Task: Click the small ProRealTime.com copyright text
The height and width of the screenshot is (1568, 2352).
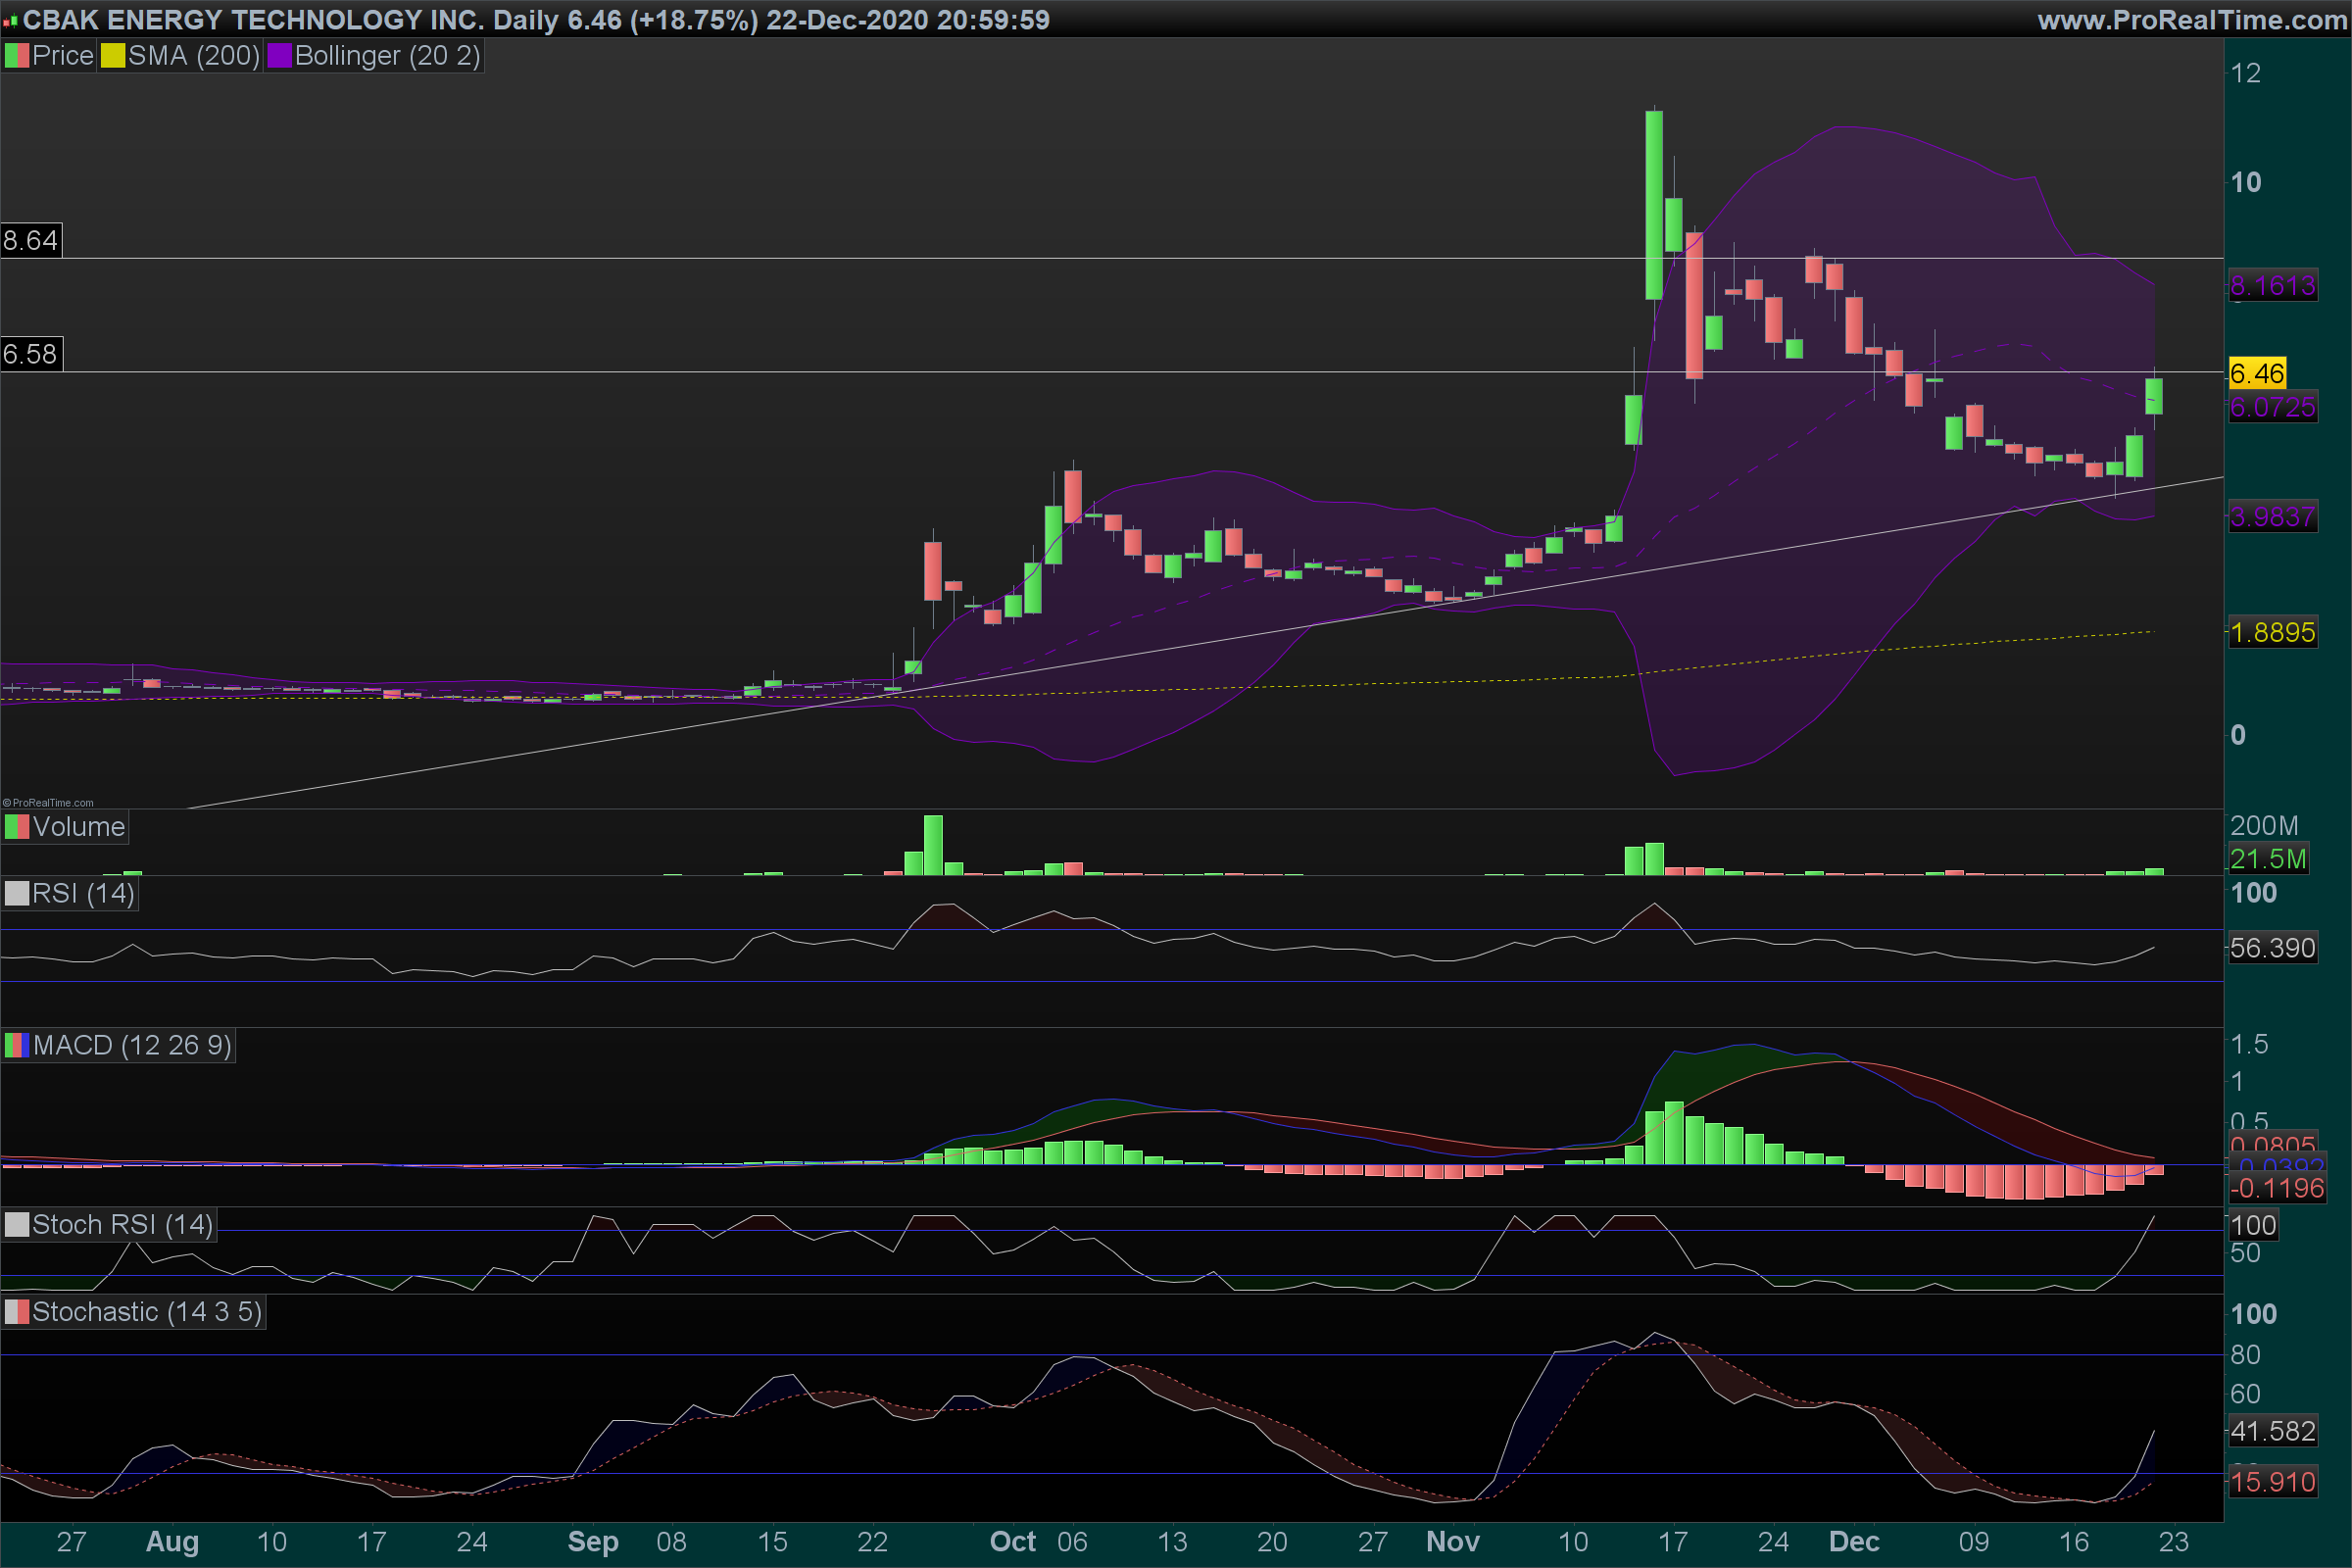Action: click(x=48, y=802)
